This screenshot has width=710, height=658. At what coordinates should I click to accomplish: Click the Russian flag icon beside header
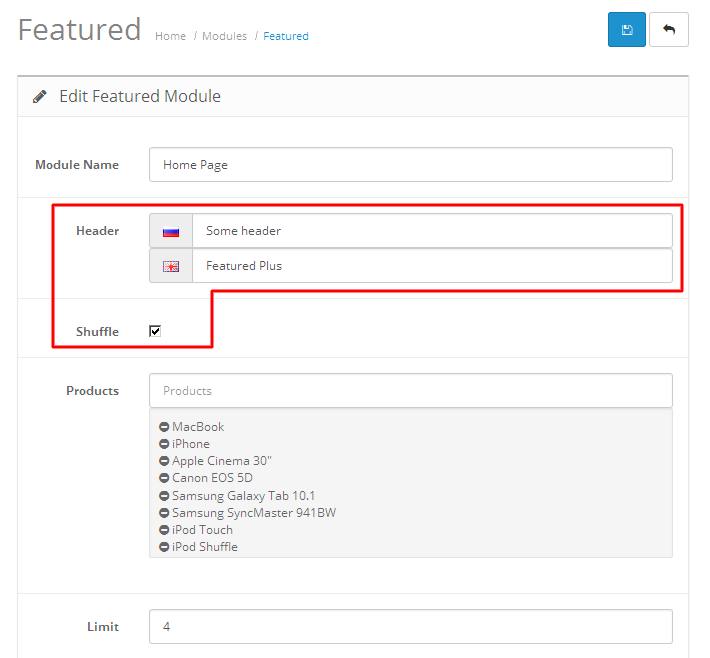tap(171, 231)
